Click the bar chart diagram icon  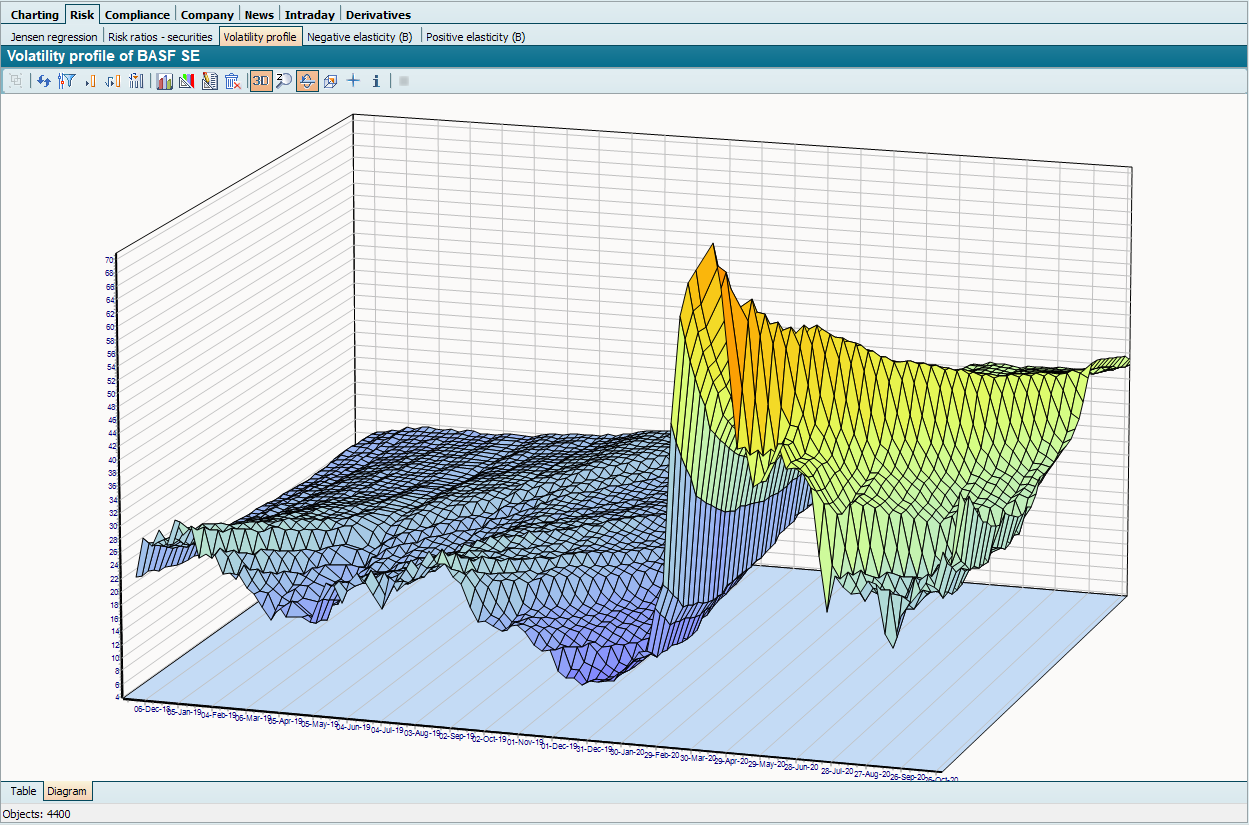pyautogui.click(x=164, y=81)
